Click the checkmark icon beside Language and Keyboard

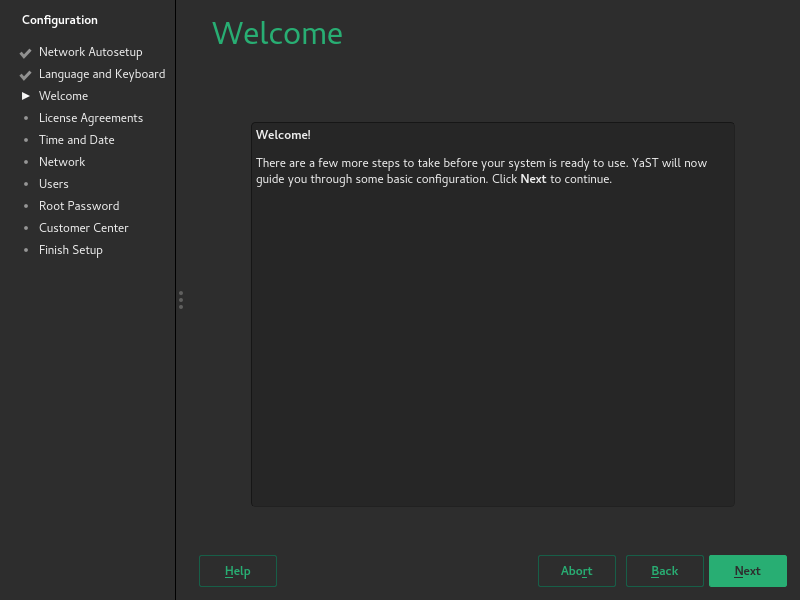26,75
